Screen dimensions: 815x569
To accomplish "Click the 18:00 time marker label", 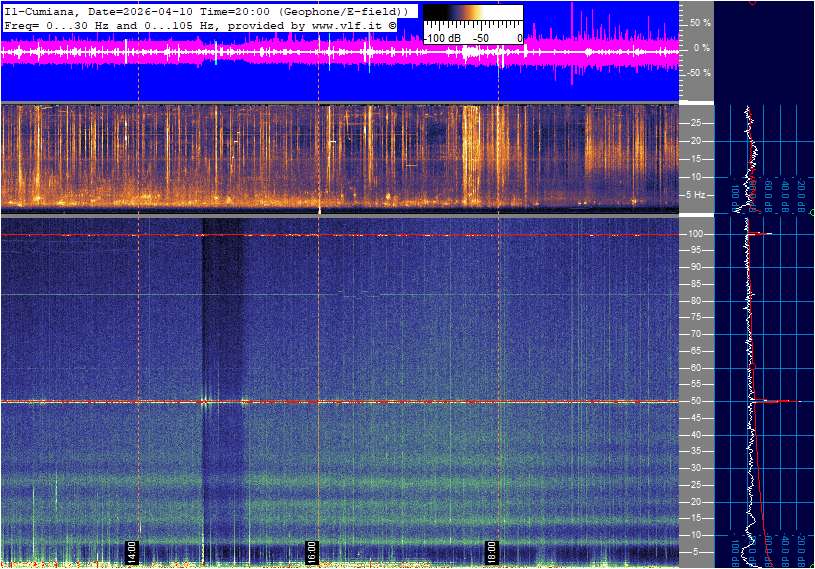I will (491, 552).
